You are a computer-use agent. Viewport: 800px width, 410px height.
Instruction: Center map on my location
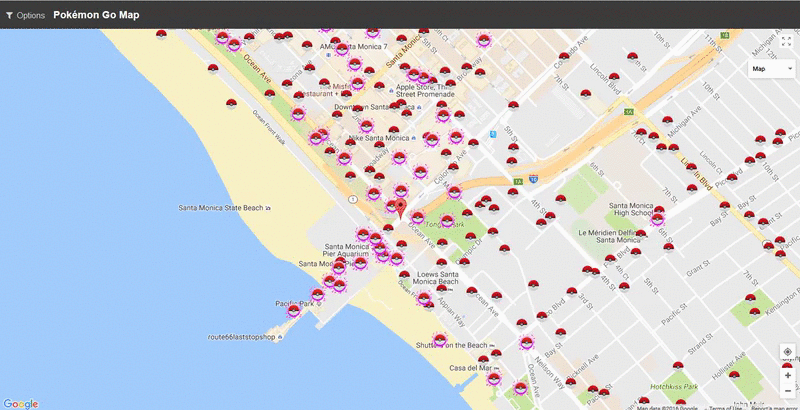pyautogui.click(x=787, y=352)
